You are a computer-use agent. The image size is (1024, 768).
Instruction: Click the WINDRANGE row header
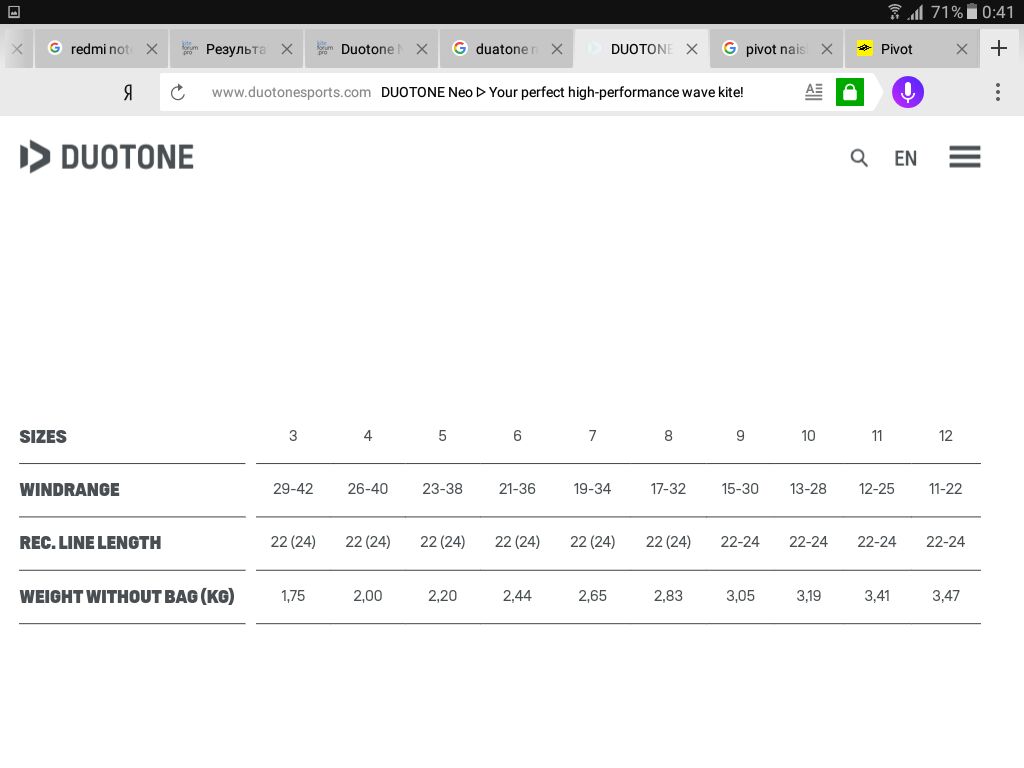pos(69,490)
